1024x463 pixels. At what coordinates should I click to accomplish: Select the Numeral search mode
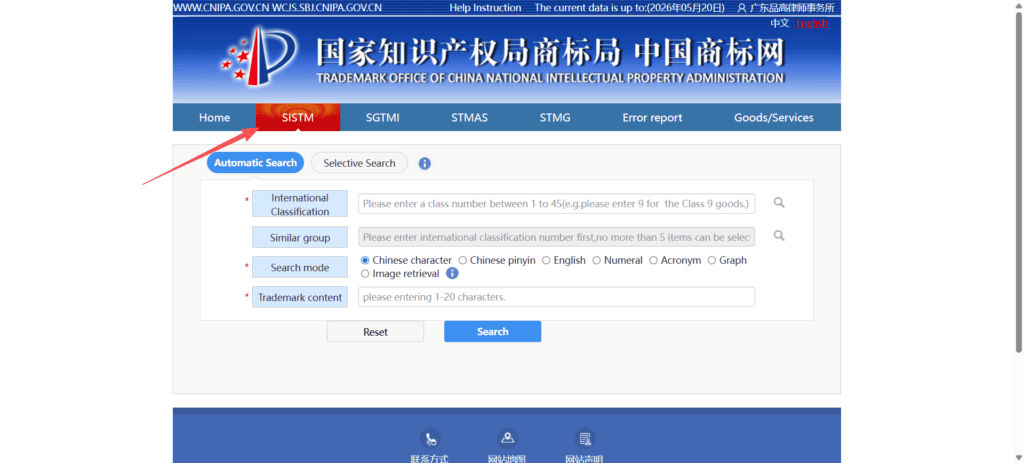(596, 260)
